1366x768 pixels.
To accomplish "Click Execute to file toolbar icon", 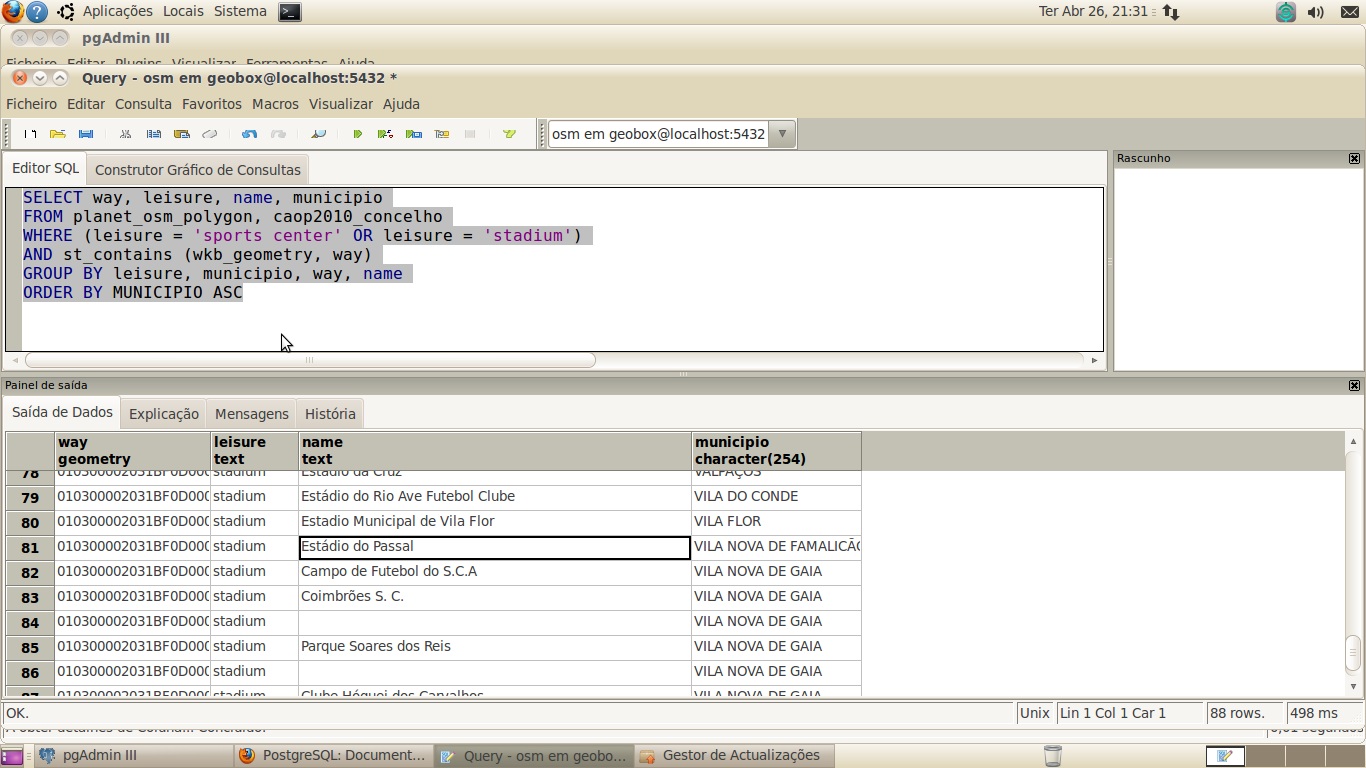I will click(x=413, y=134).
